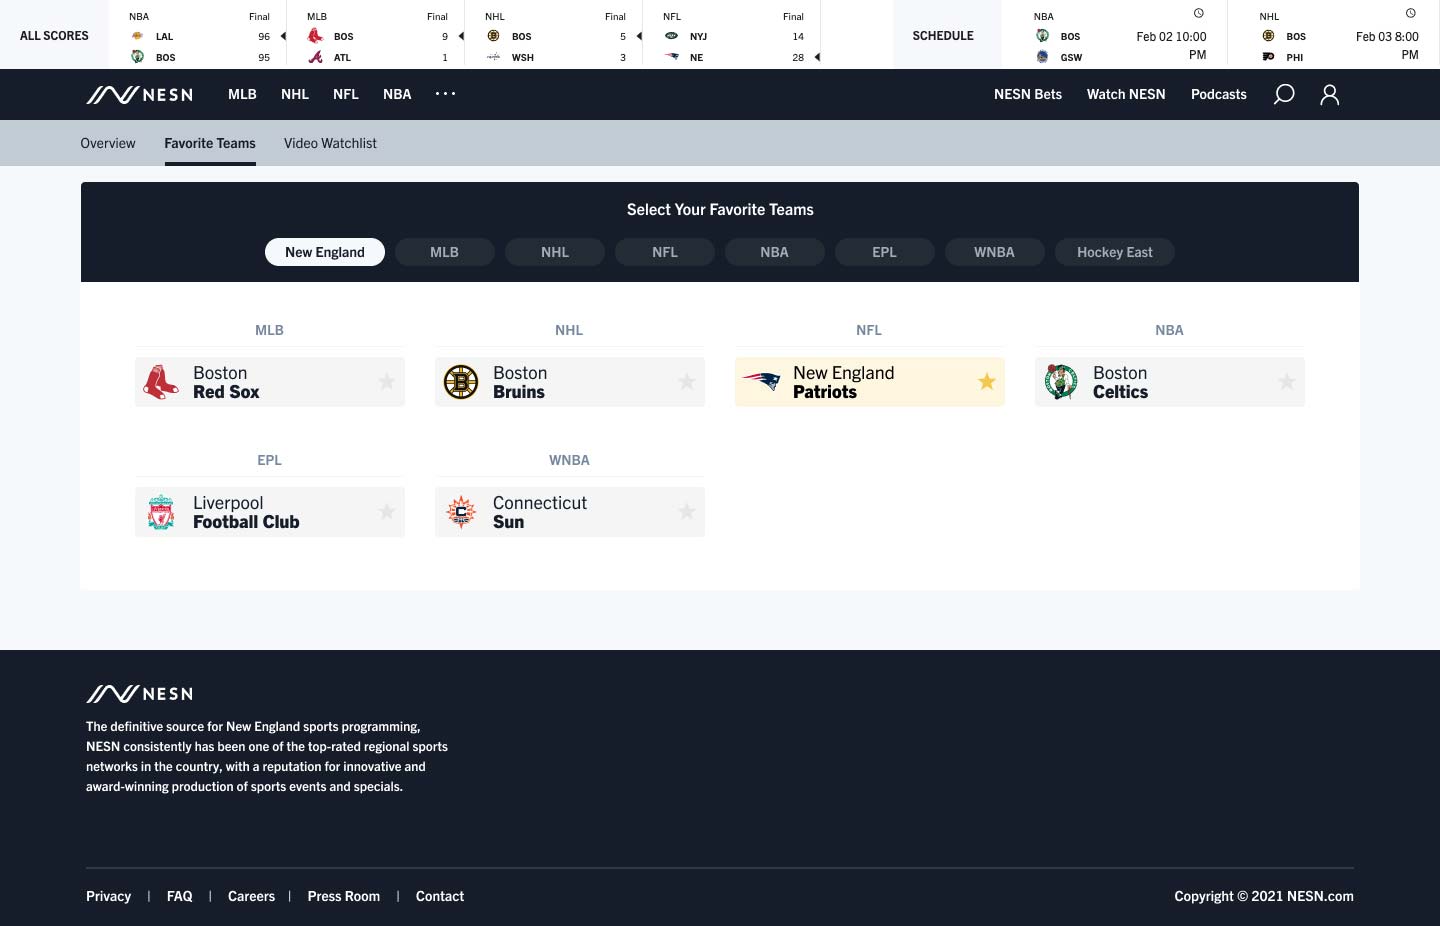The image size is (1440, 926).
Task: Click the Boston Bruins logo
Action: click(x=461, y=382)
